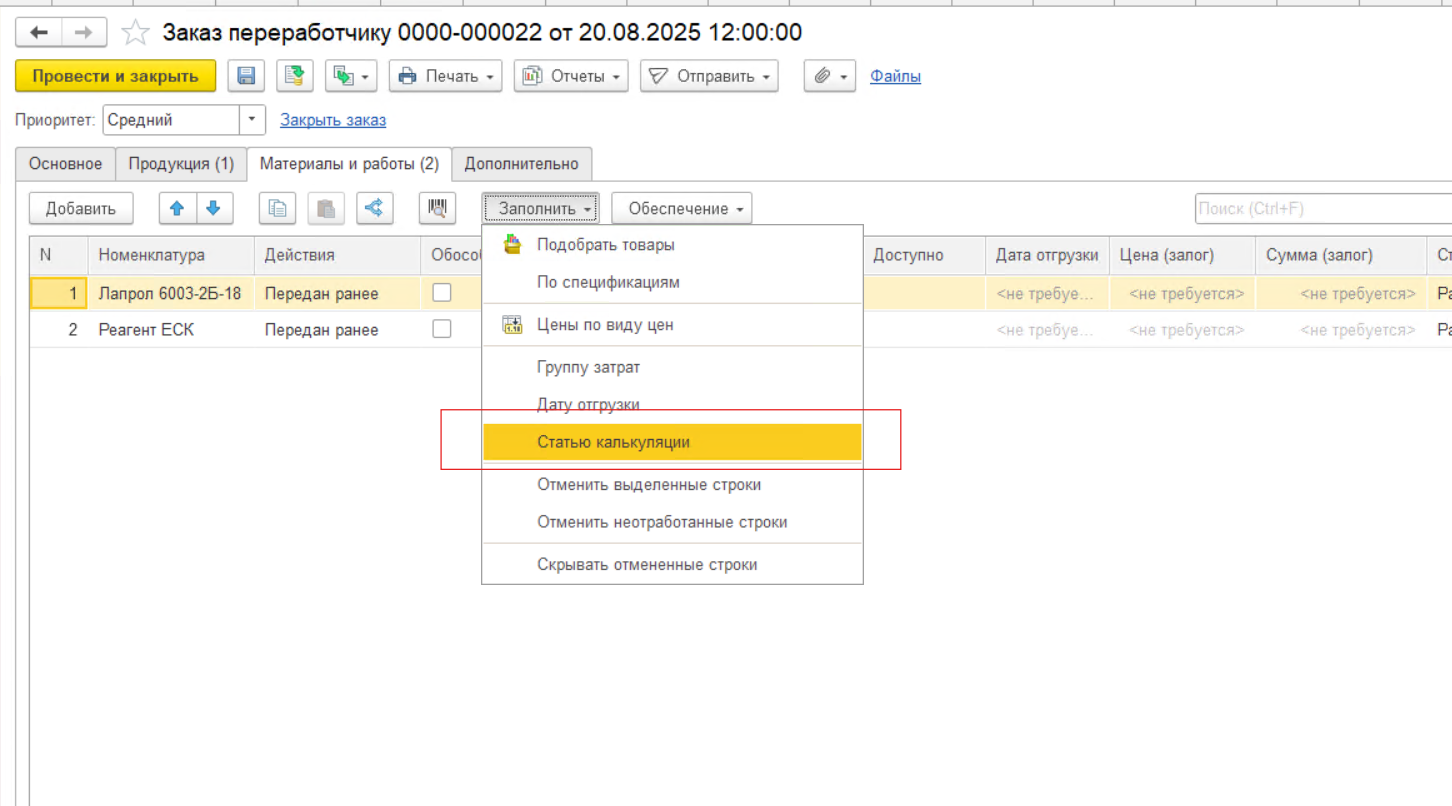This screenshot has width=1452, height=806.
Task: Open the paperclip attachments dropdown
Action: coord(829,76)
